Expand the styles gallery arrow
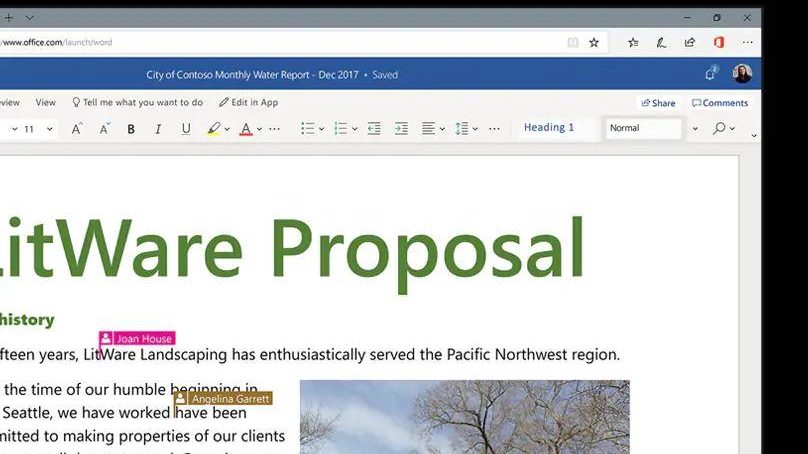Viewport: 808px width, 454px height. click(695, 128)
